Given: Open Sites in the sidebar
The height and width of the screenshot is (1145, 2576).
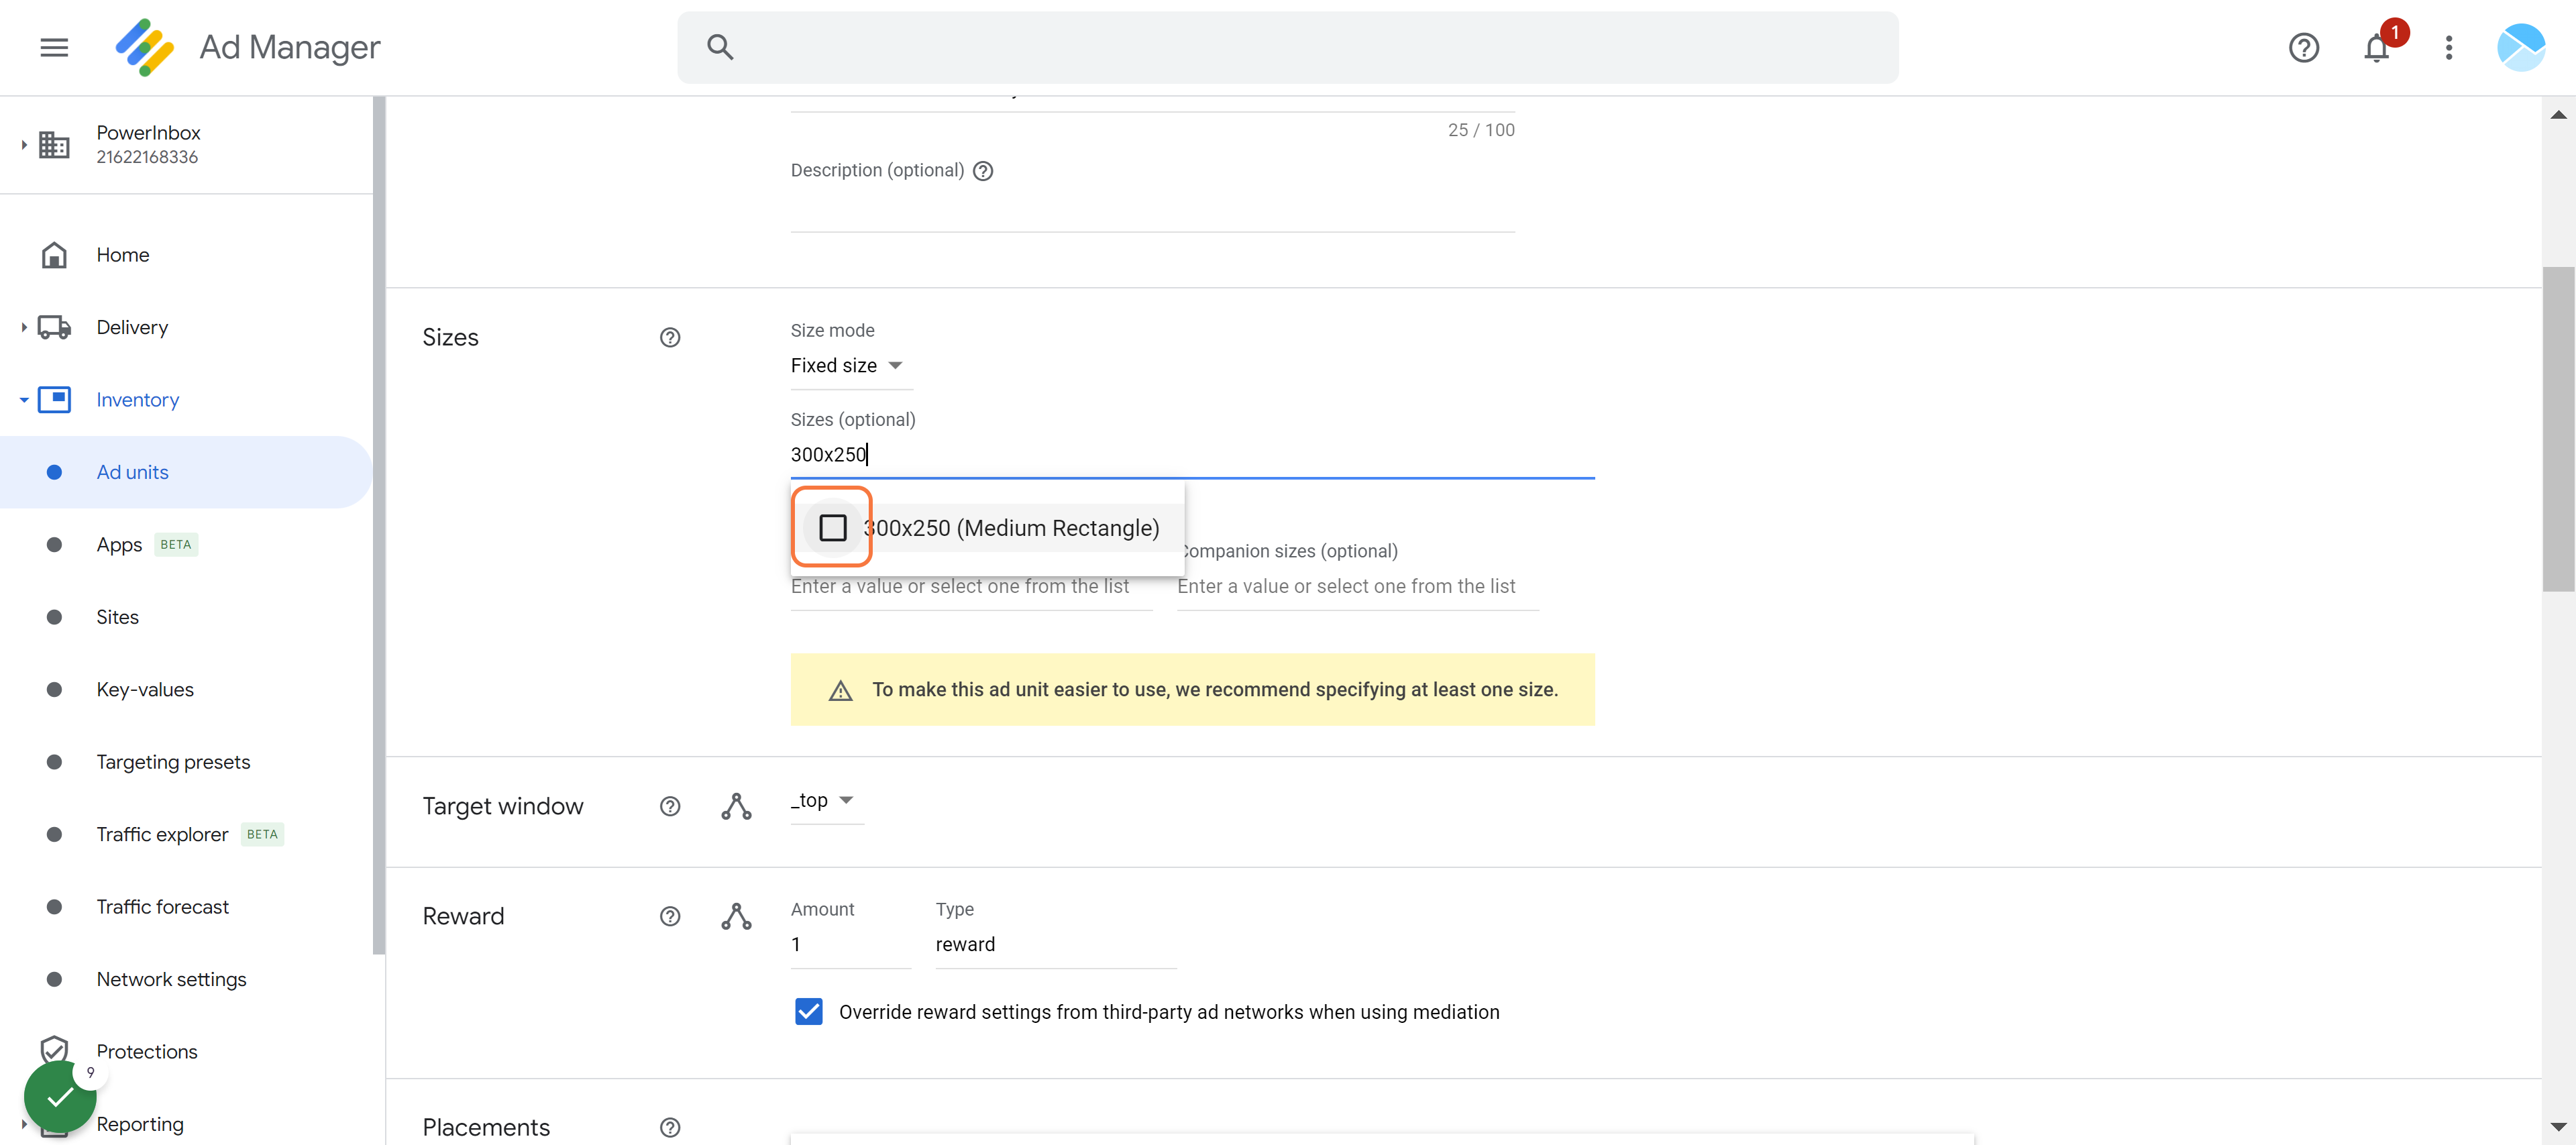Looking at the screenshot, I should (186, 617).
